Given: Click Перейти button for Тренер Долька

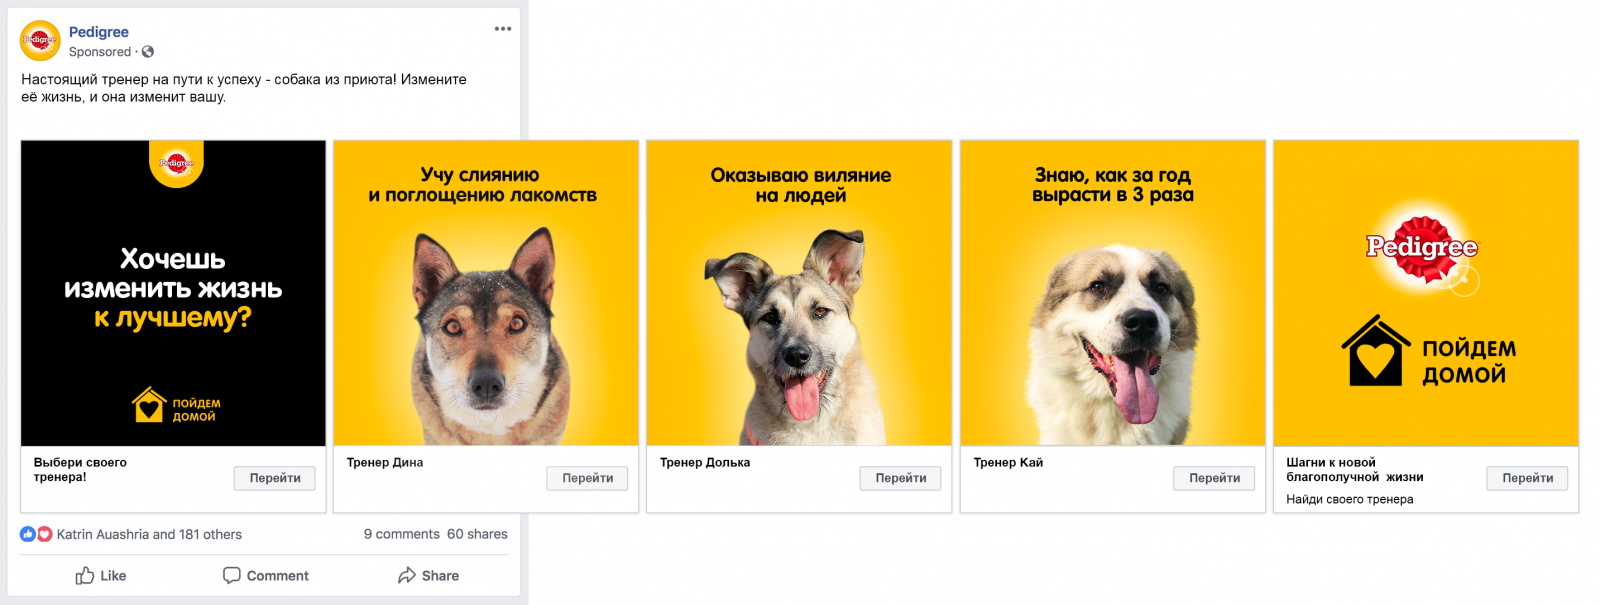Looking at the screenshot, I should coord(901,478).
